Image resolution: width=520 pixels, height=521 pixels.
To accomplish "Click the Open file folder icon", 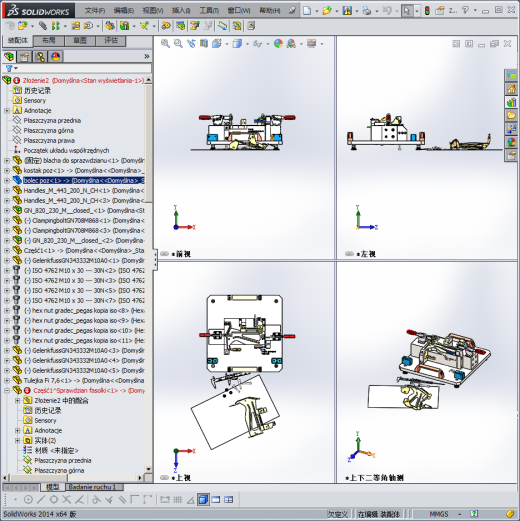I will 327,11.
